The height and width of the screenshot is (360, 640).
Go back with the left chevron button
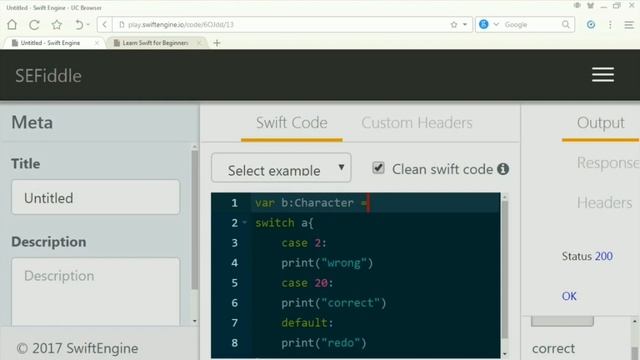click(104, 24)
